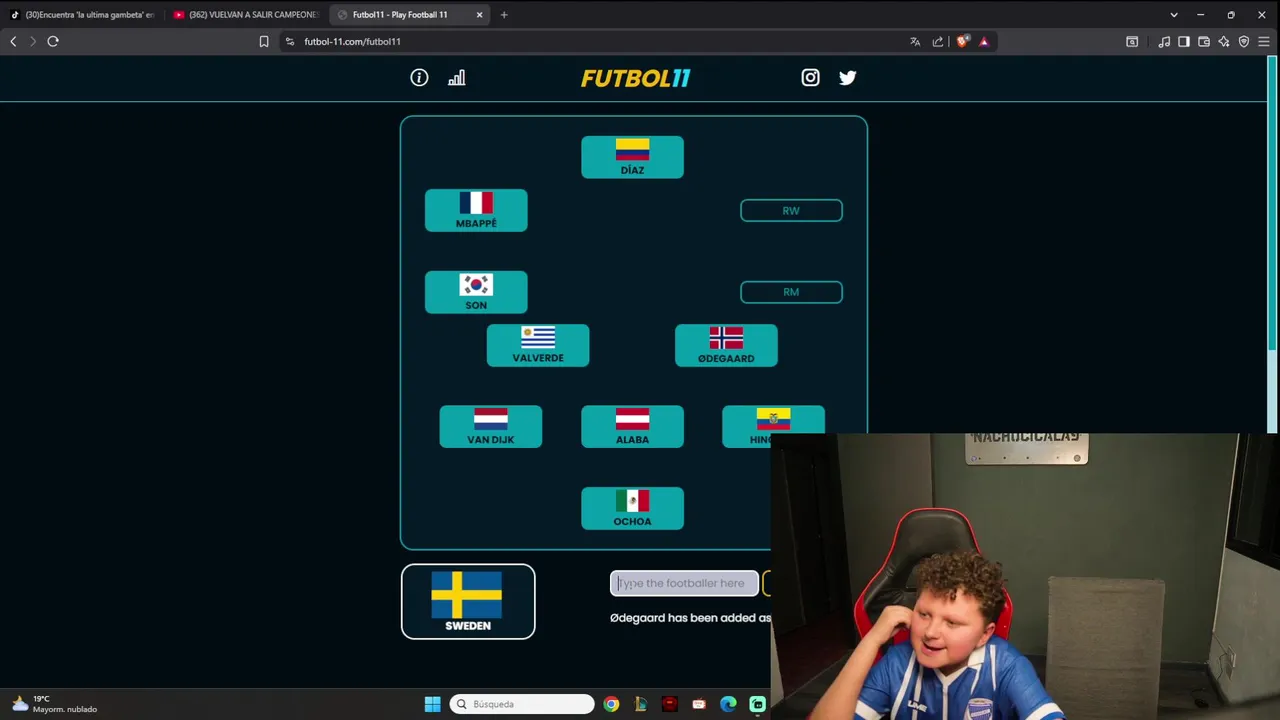
Task: Click the Ochoa Mexico player card
Action: [x=632, y=508]
